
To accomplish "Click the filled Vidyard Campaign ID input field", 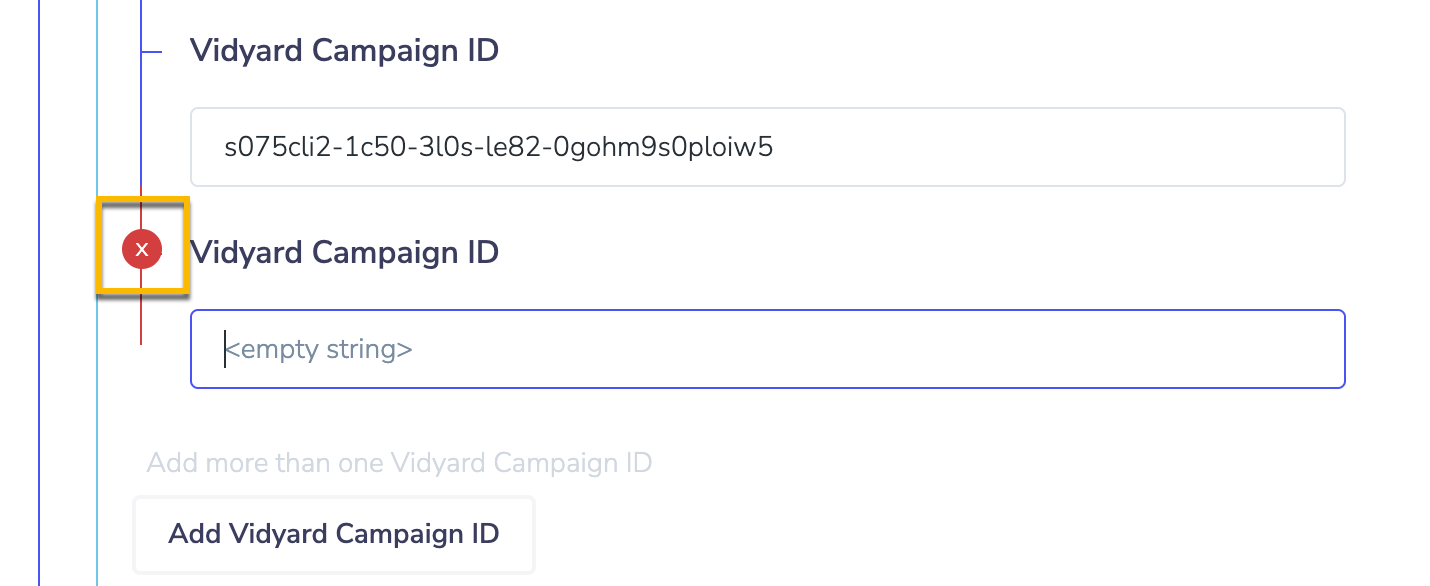I will point(767,147).
